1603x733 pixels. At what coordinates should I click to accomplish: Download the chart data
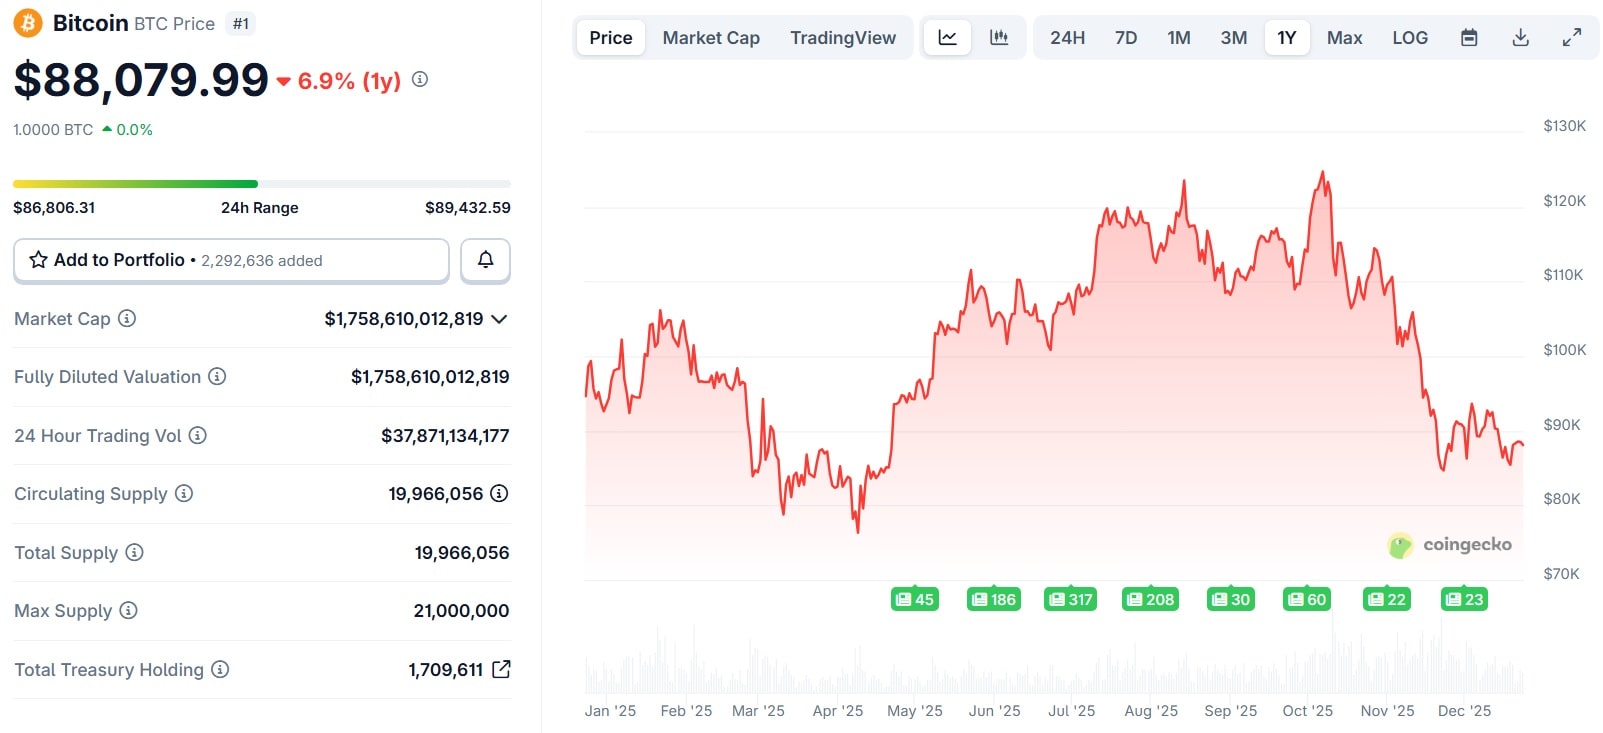(1521, 38)
